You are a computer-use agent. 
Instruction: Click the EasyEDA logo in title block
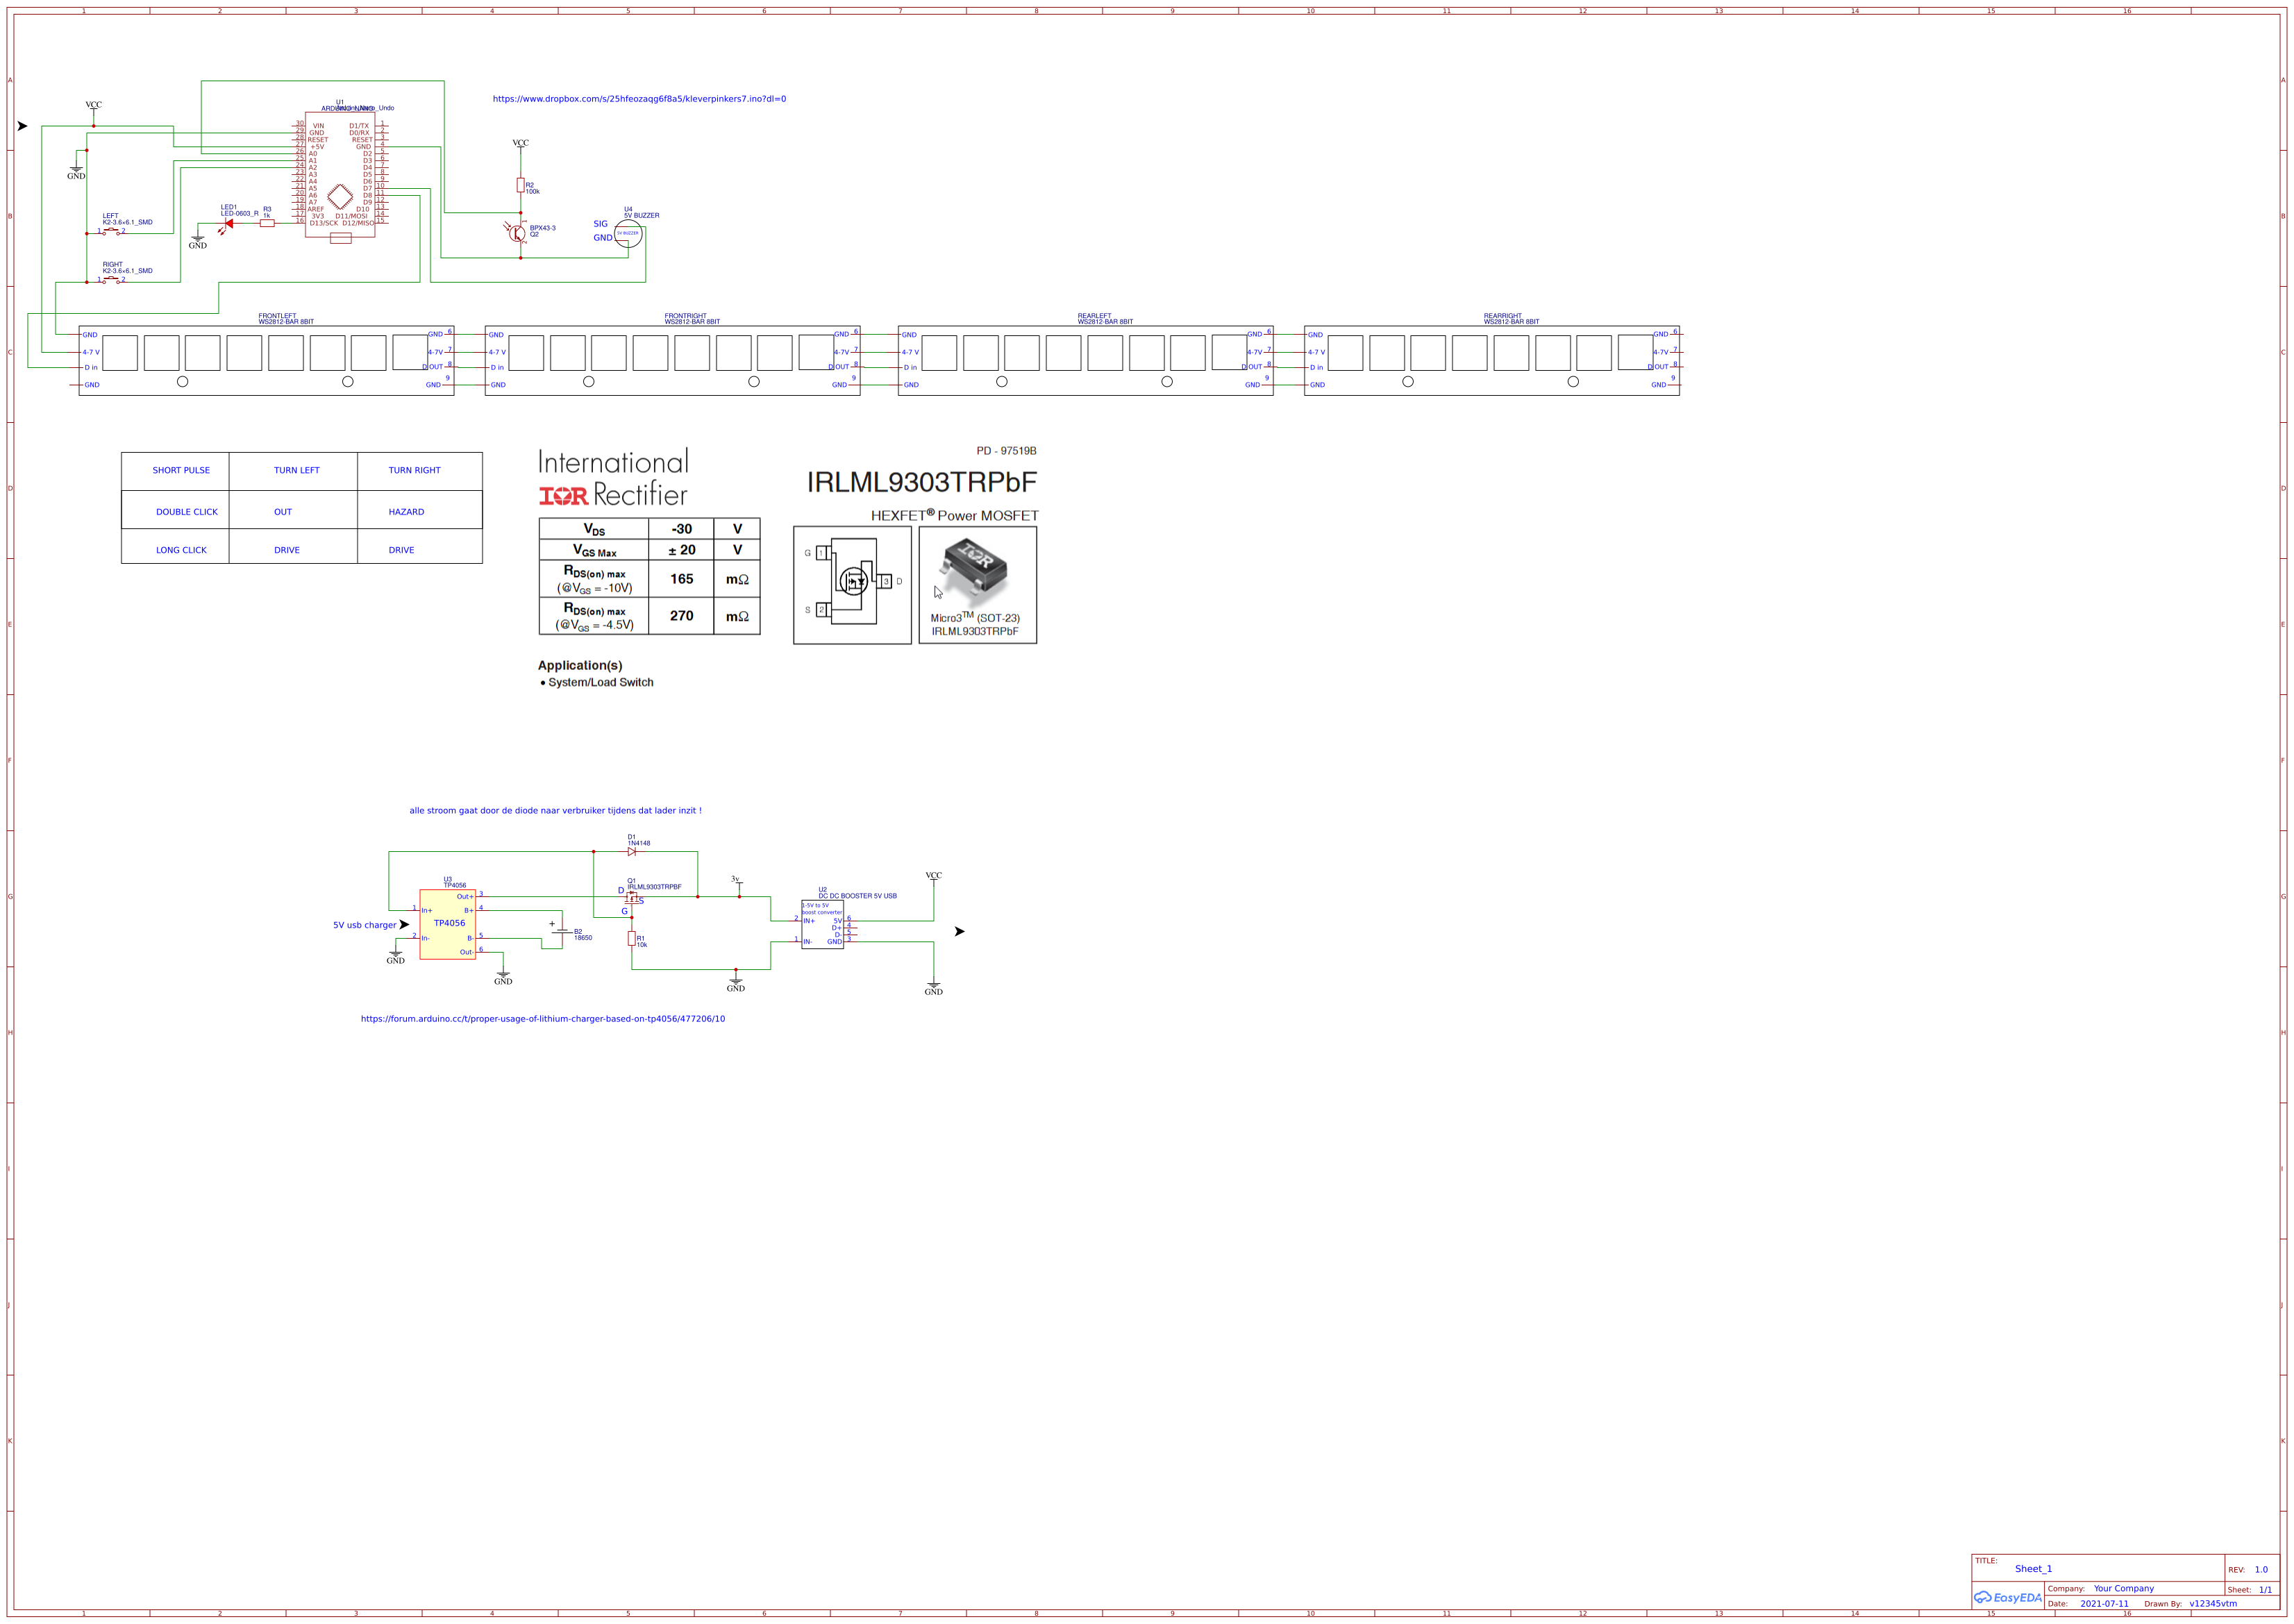tap(2007, 1597)
